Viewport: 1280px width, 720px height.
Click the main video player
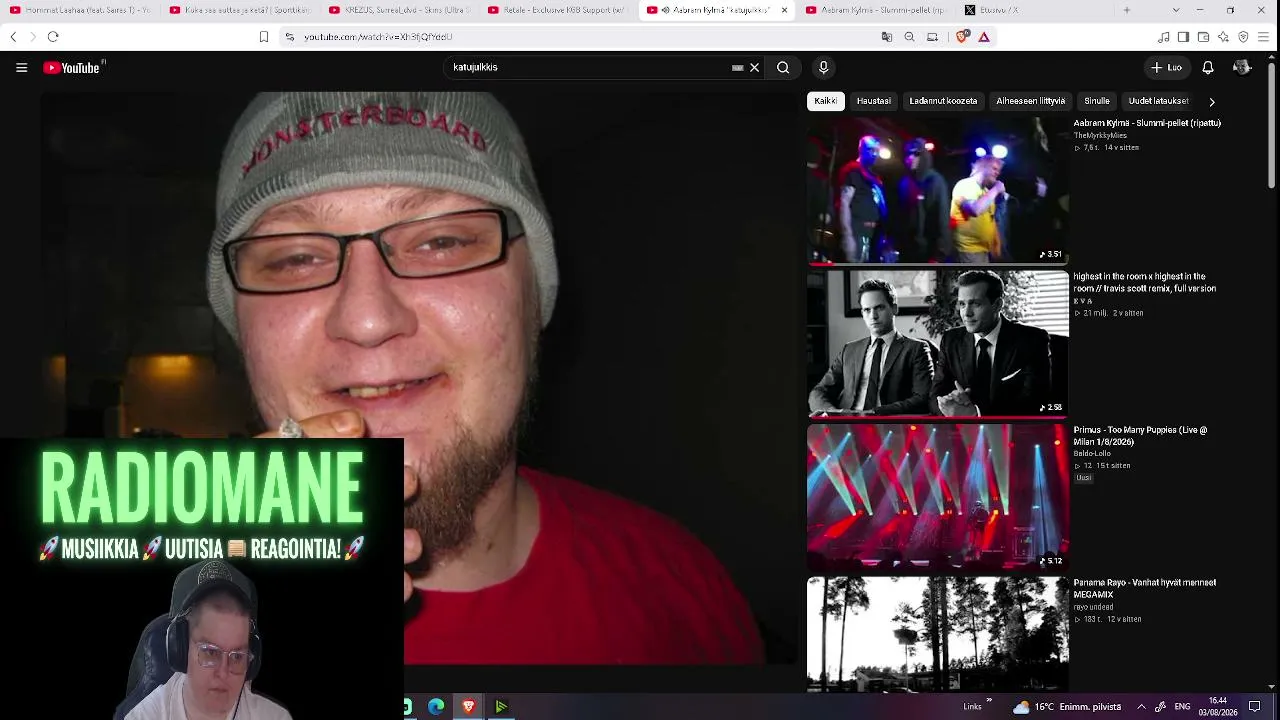click(420, 378)
